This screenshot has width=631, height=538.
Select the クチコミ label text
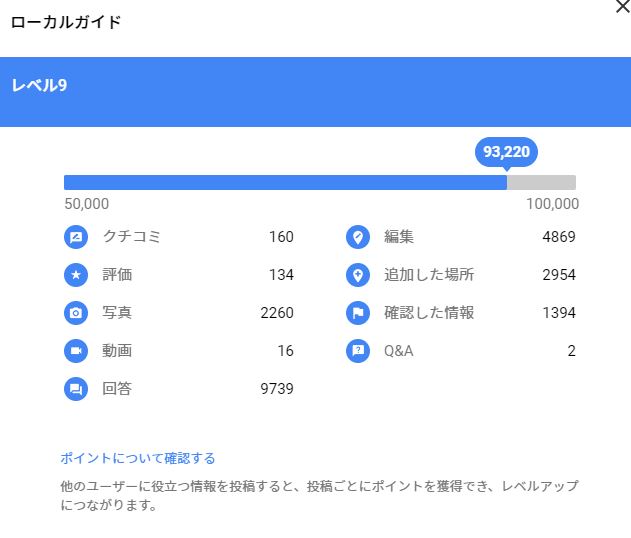pyautogui.click(x=131, y=237)
